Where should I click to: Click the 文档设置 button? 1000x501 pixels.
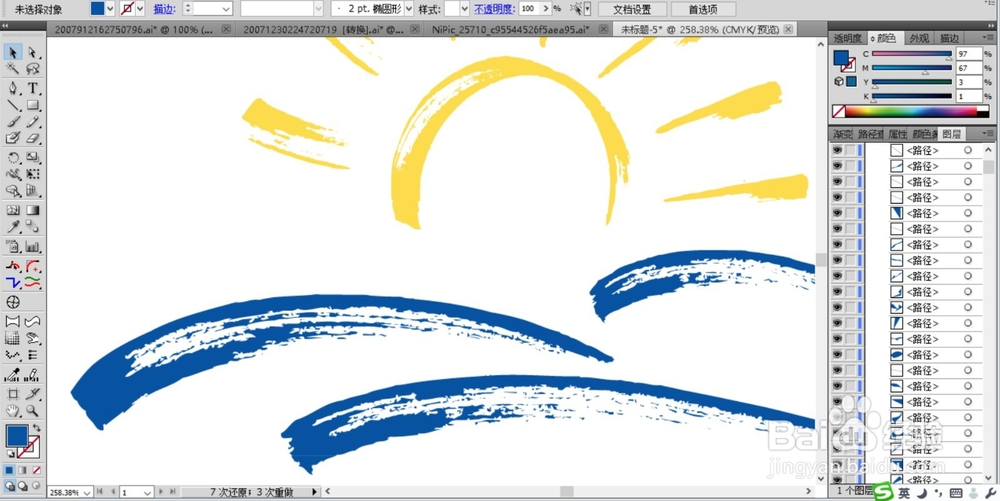632,9
